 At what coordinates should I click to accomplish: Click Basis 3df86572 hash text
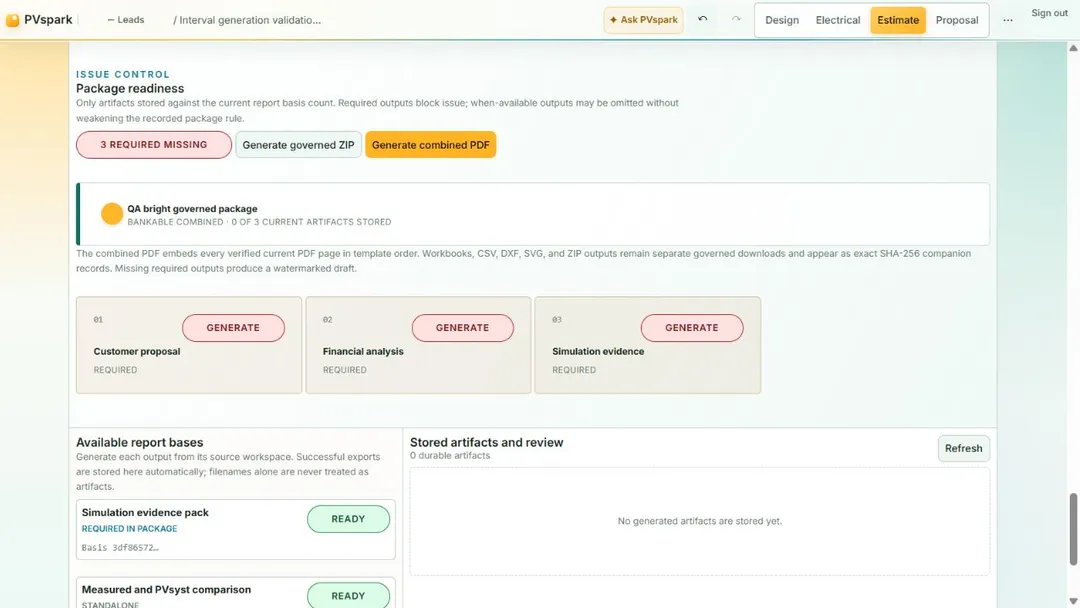pos(120,548)
